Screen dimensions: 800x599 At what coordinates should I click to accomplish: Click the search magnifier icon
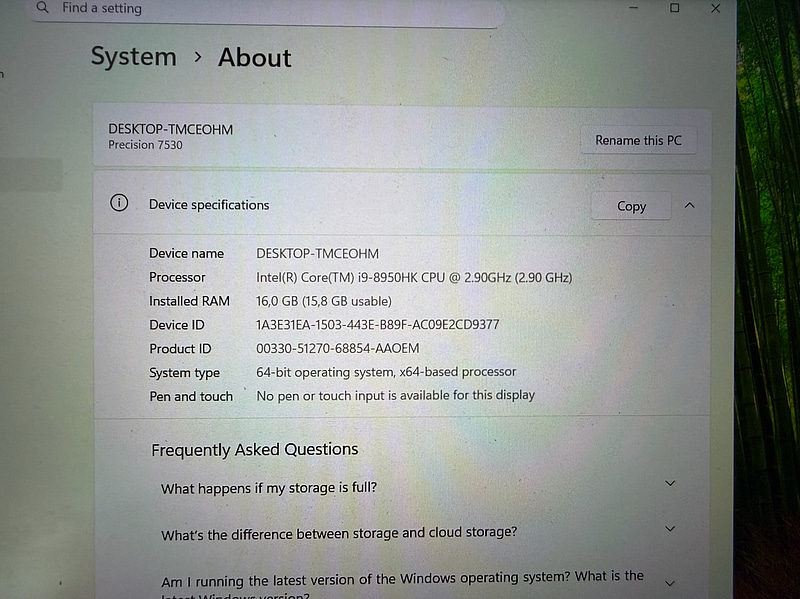[x=42, y=8]
